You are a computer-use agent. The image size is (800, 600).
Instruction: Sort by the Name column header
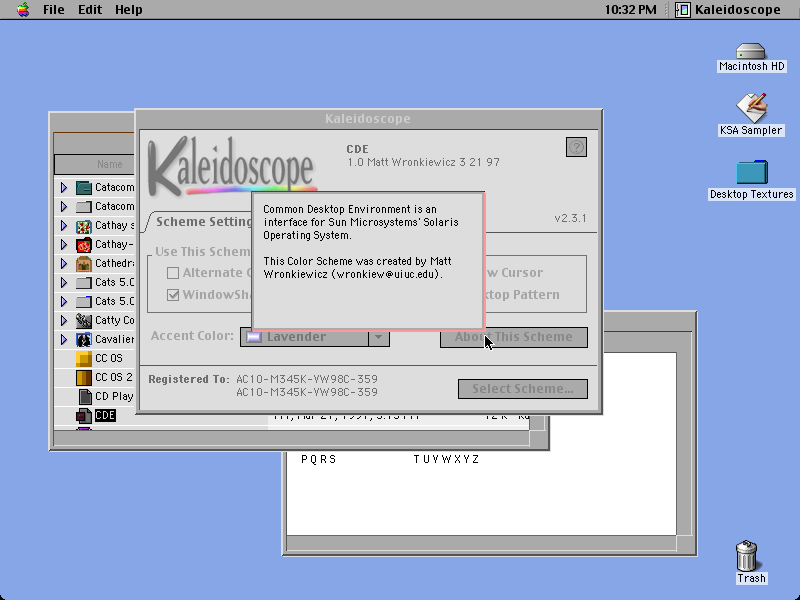point(95,164)
